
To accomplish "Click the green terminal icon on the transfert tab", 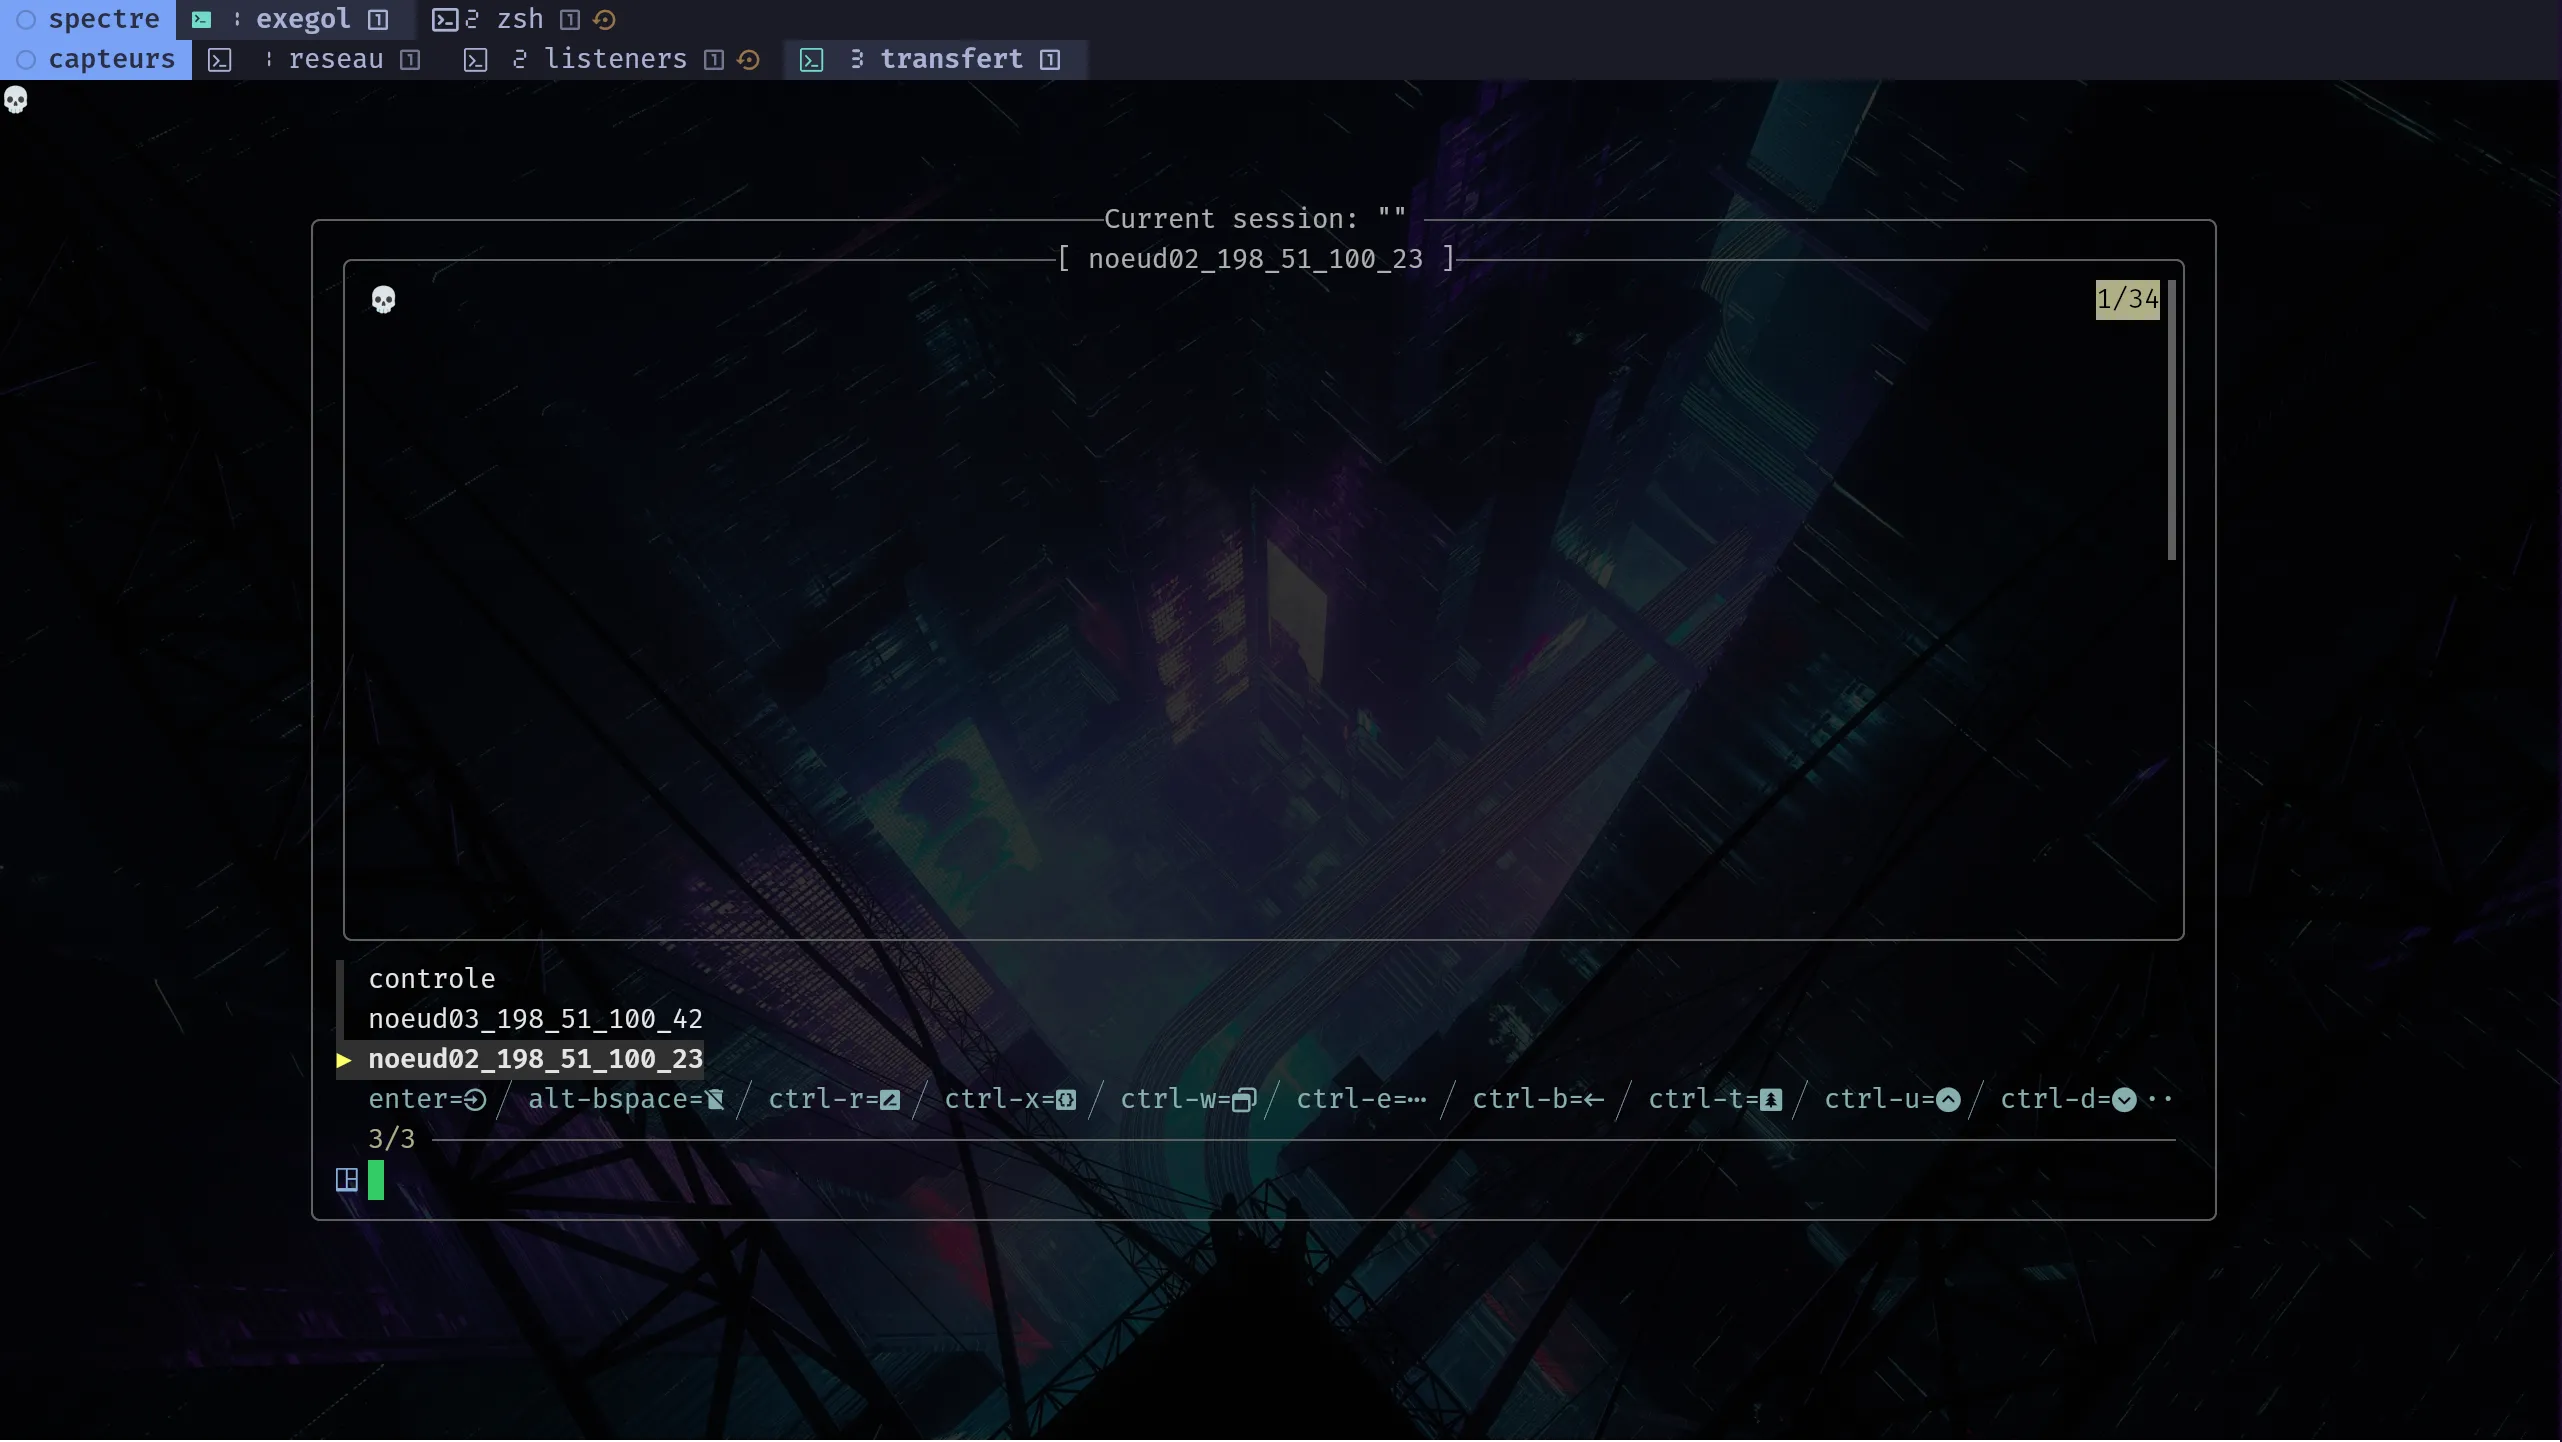I will coord(813,60).
